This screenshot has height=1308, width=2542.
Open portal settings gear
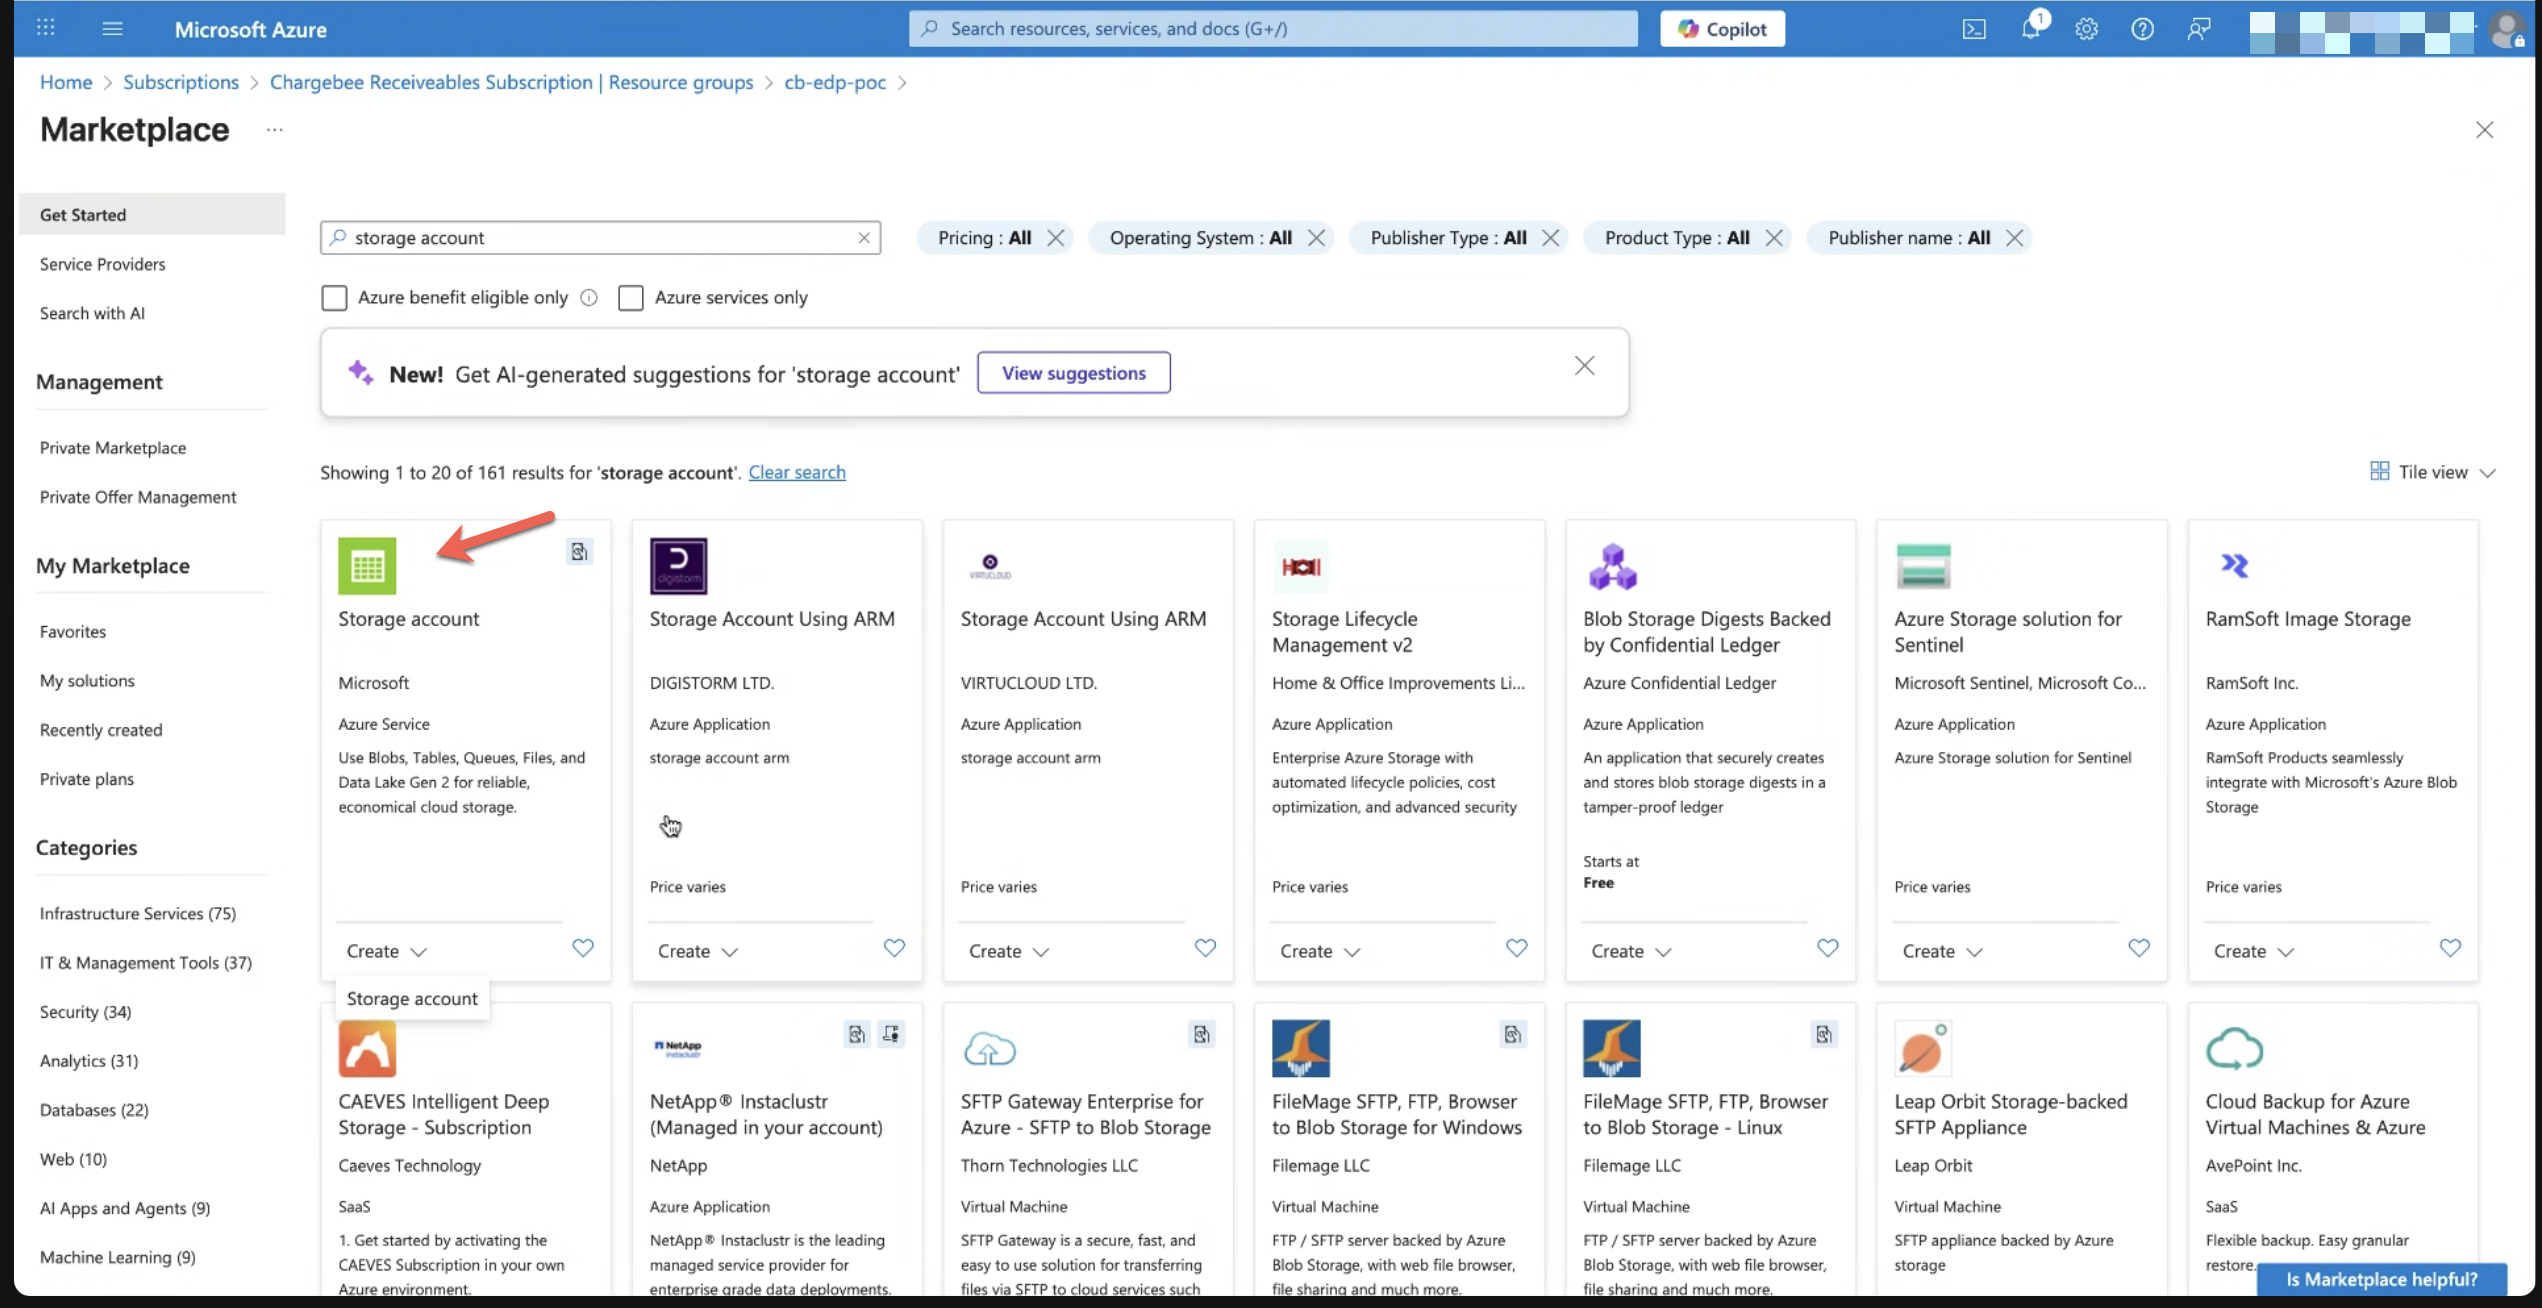tap(2086, 29)
